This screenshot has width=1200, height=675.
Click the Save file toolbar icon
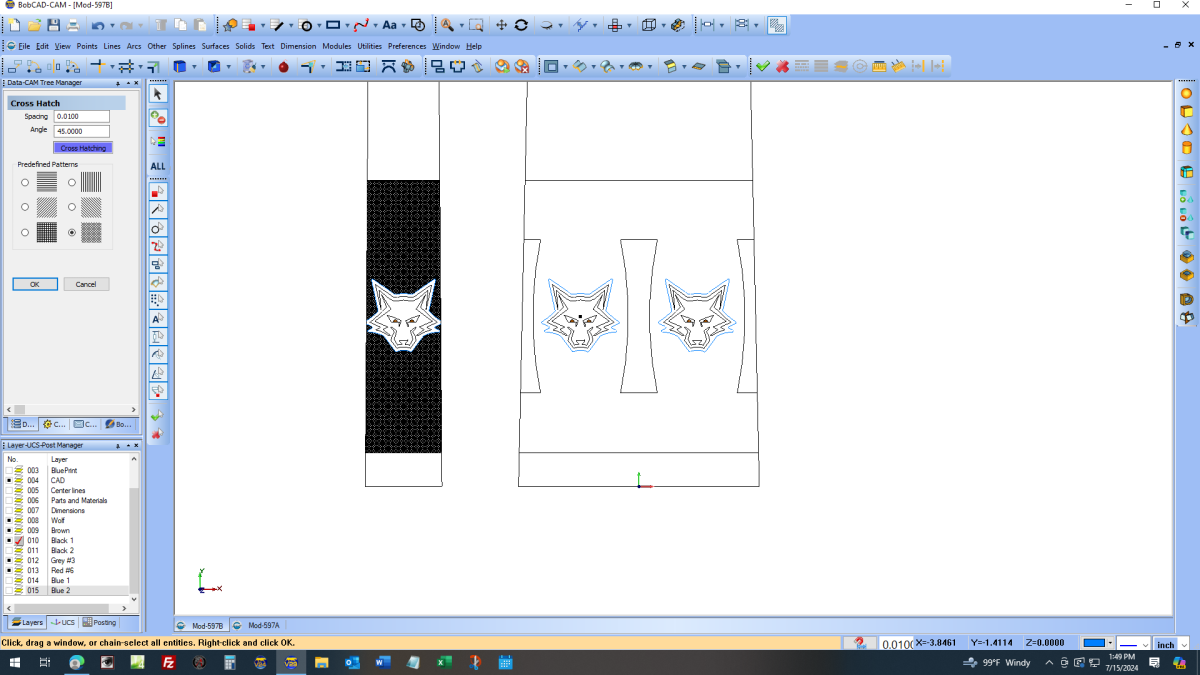click(53, 25)
